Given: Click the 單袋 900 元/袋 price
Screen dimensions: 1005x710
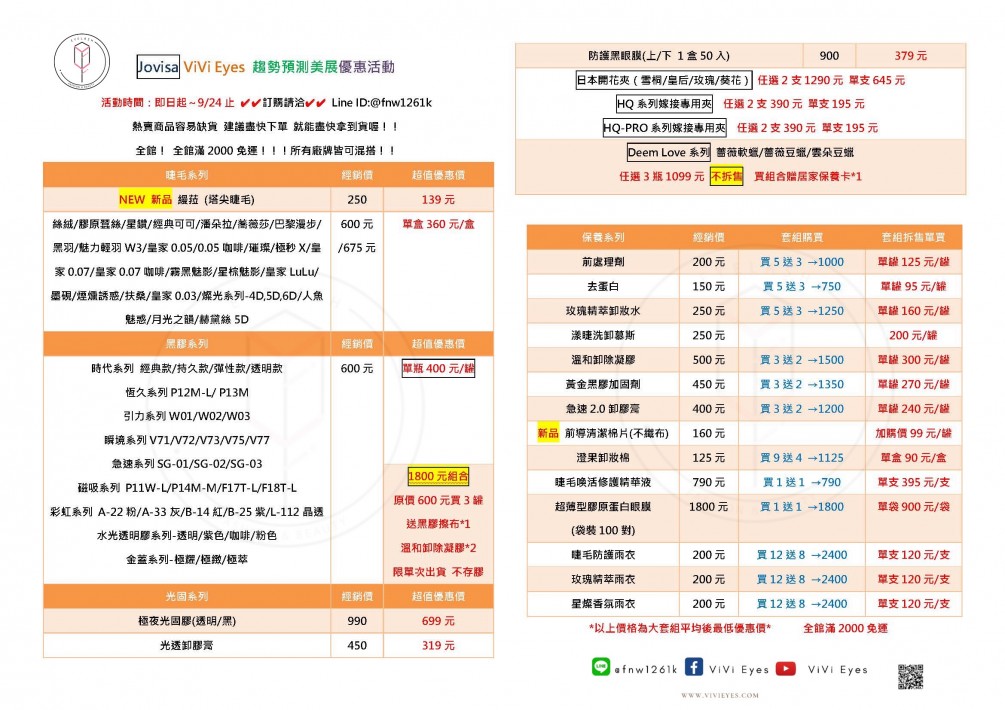Looking at the screenshot, I should pyautogui.click(x=913, y=506).
